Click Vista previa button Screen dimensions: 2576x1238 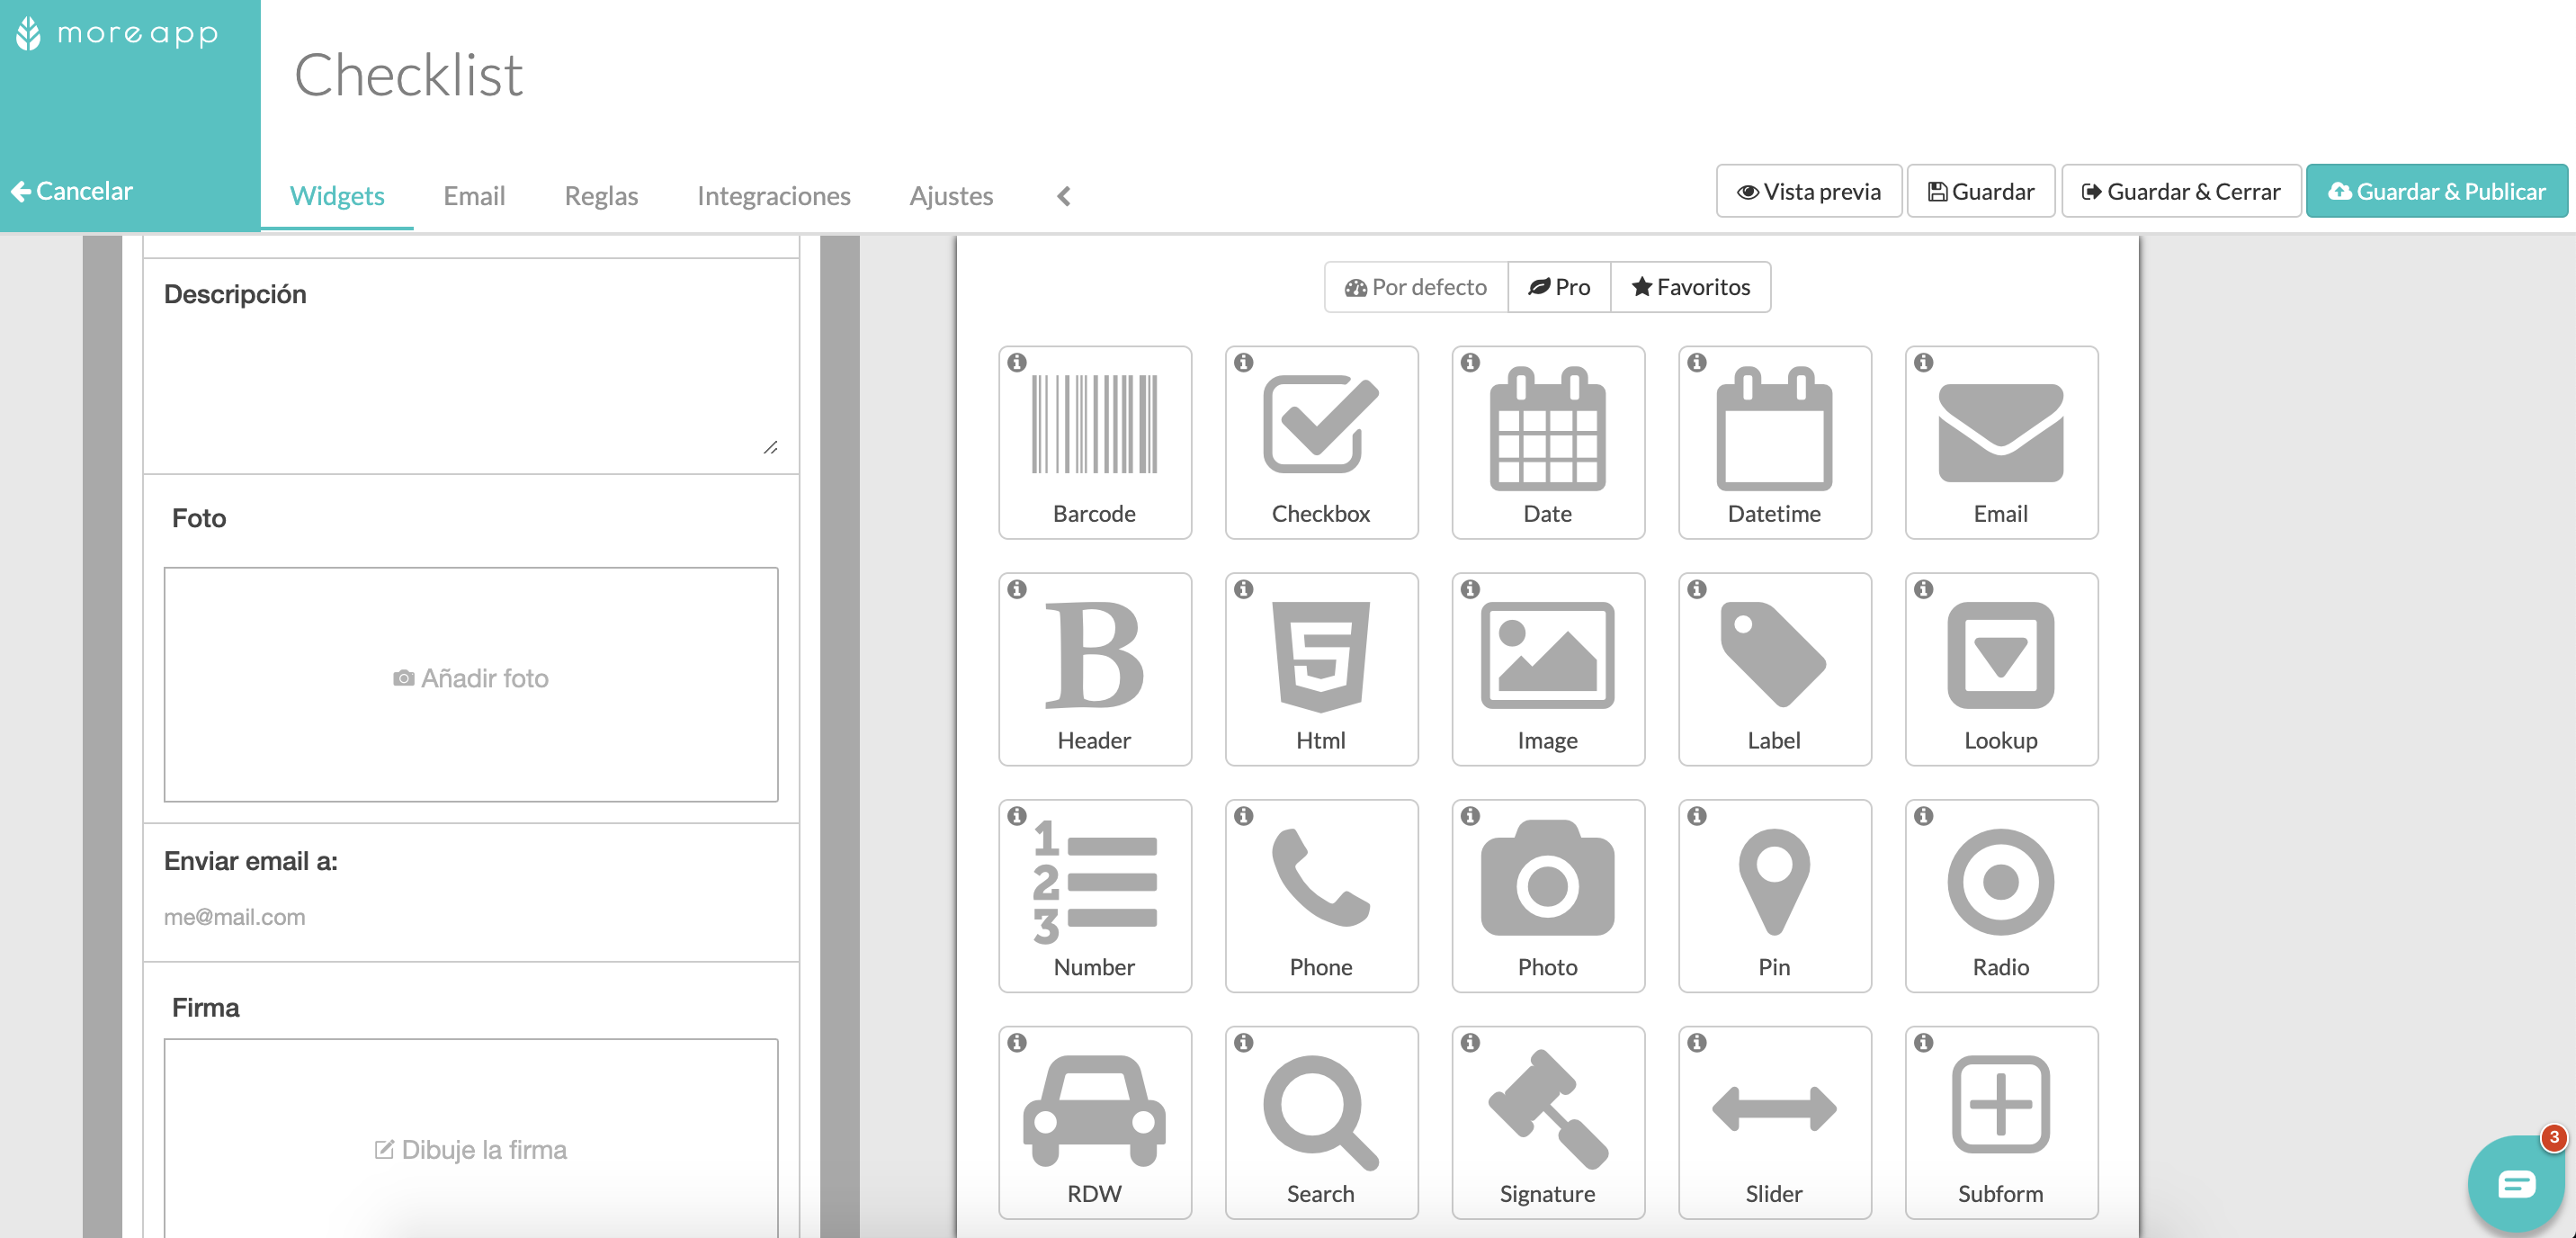[x=1807, y=191]
